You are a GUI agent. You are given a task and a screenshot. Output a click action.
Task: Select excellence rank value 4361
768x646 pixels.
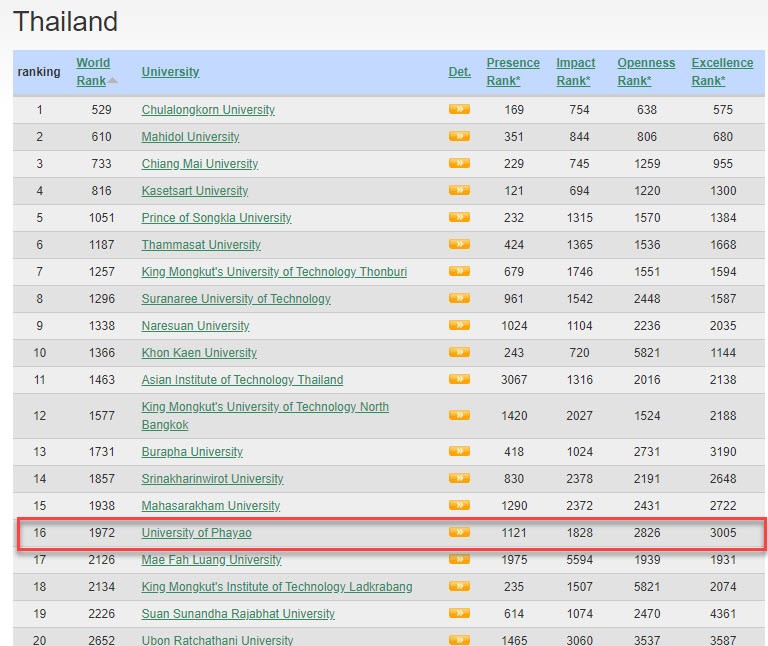(723, 614)
